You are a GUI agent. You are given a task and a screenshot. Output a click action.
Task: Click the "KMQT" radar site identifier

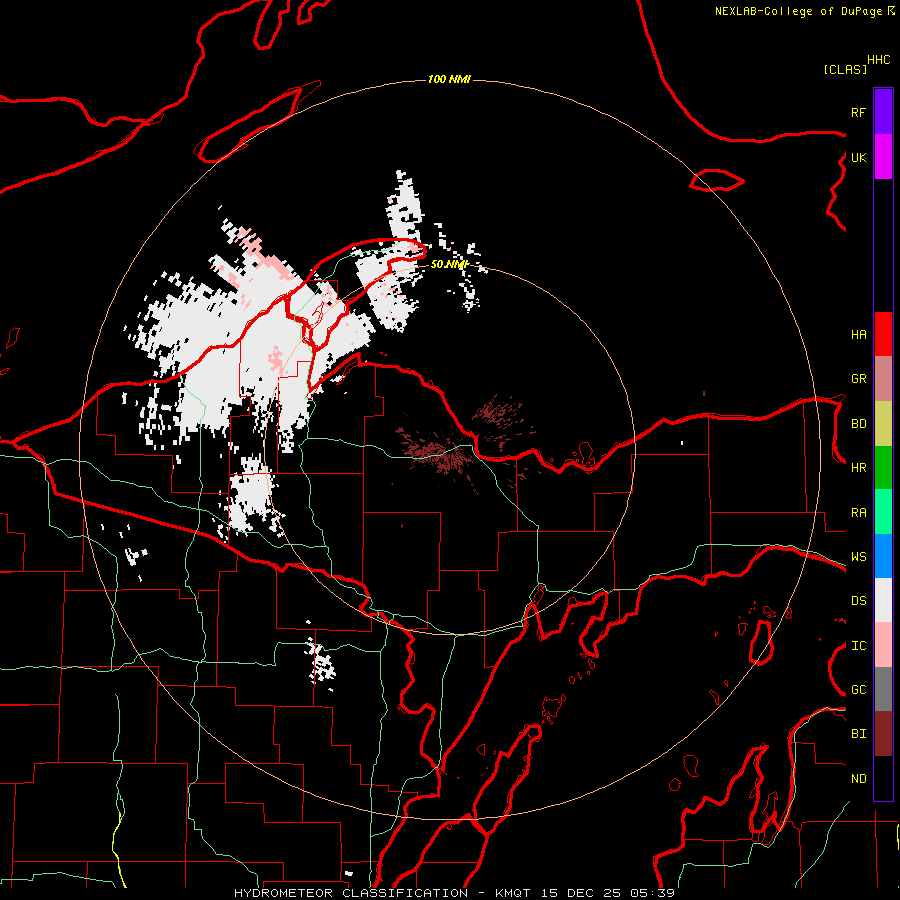(515, 893)
